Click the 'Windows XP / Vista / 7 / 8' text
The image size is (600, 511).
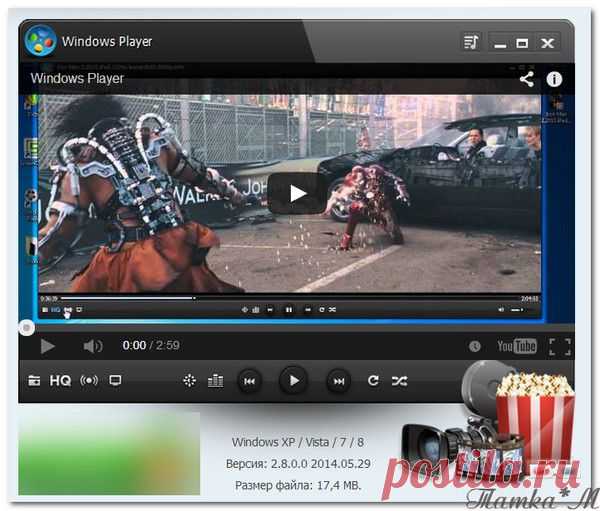click(298, 442)
